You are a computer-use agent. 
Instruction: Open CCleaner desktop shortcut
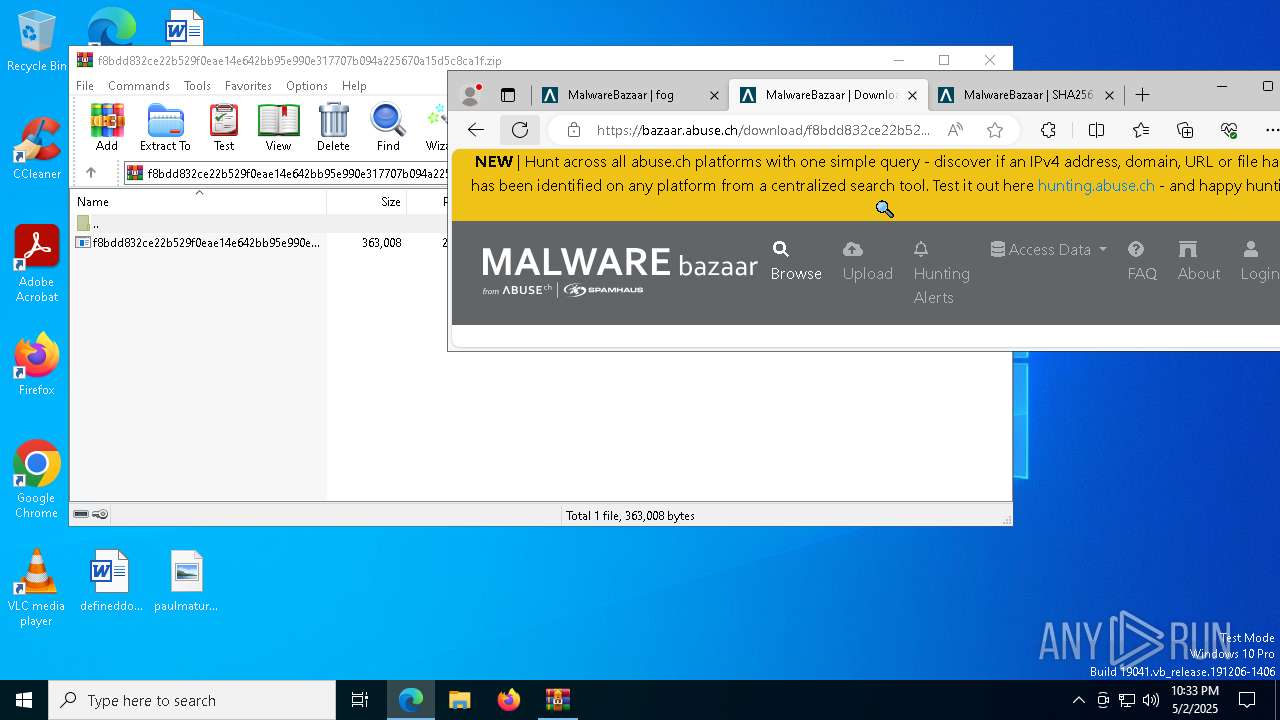pyautogui.click(x=37, y=149)
